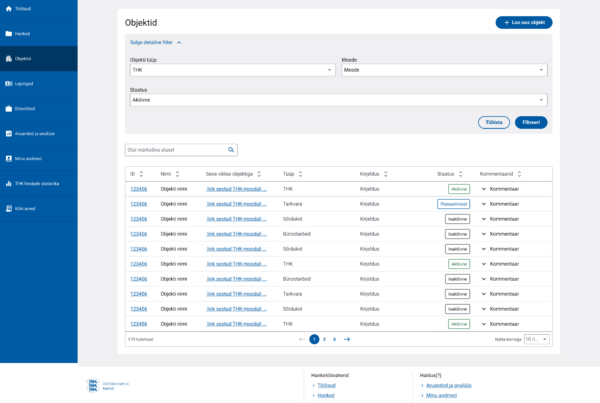600x403 pixels.
Task: Sort the table by ID column
Action: click(x=143, y=174)
